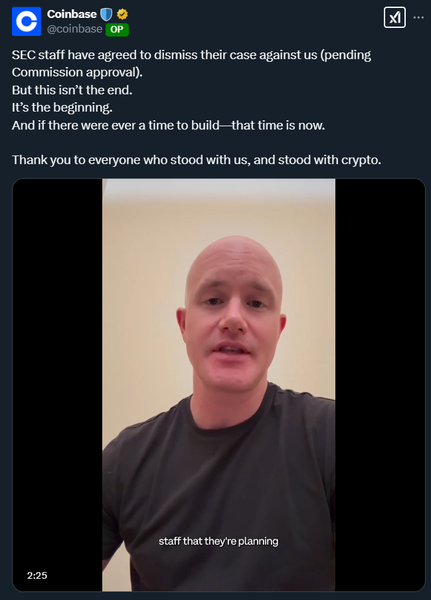Viewport: 431px width, 600px height.
Task: Click the "But this isn't the end." line
Action: (72, 90)
